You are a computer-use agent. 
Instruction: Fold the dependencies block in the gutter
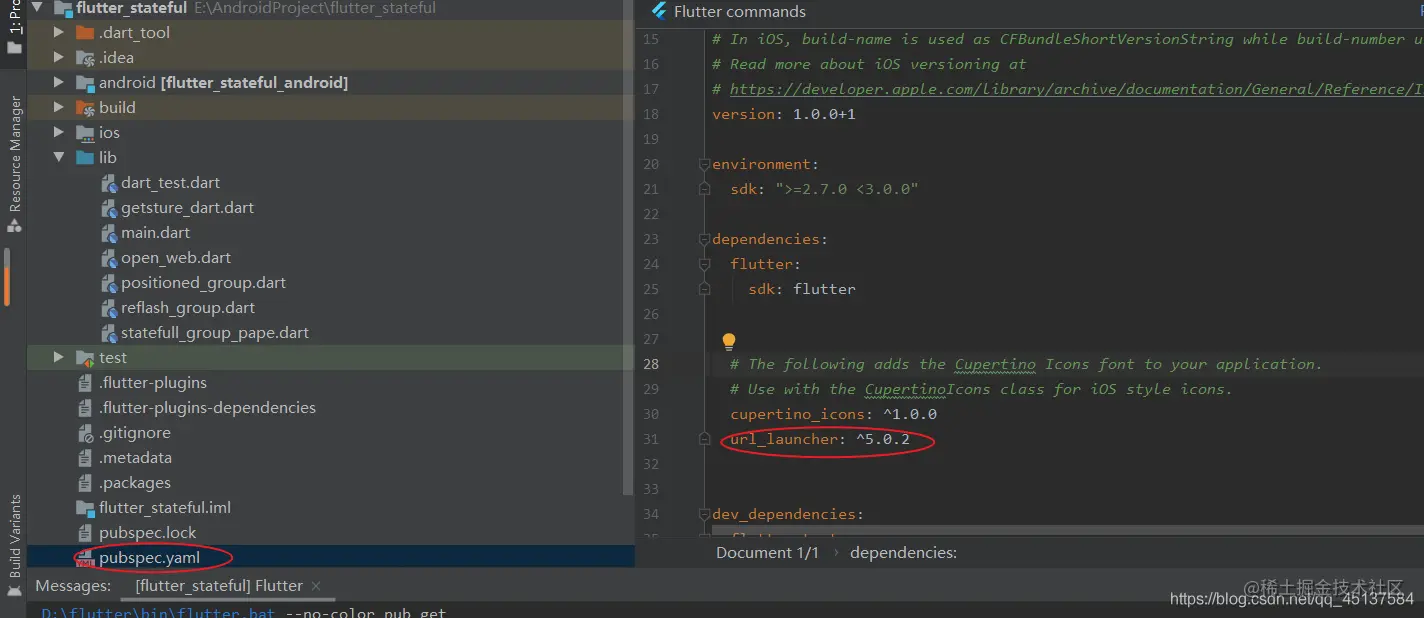[x=705, y=239]
